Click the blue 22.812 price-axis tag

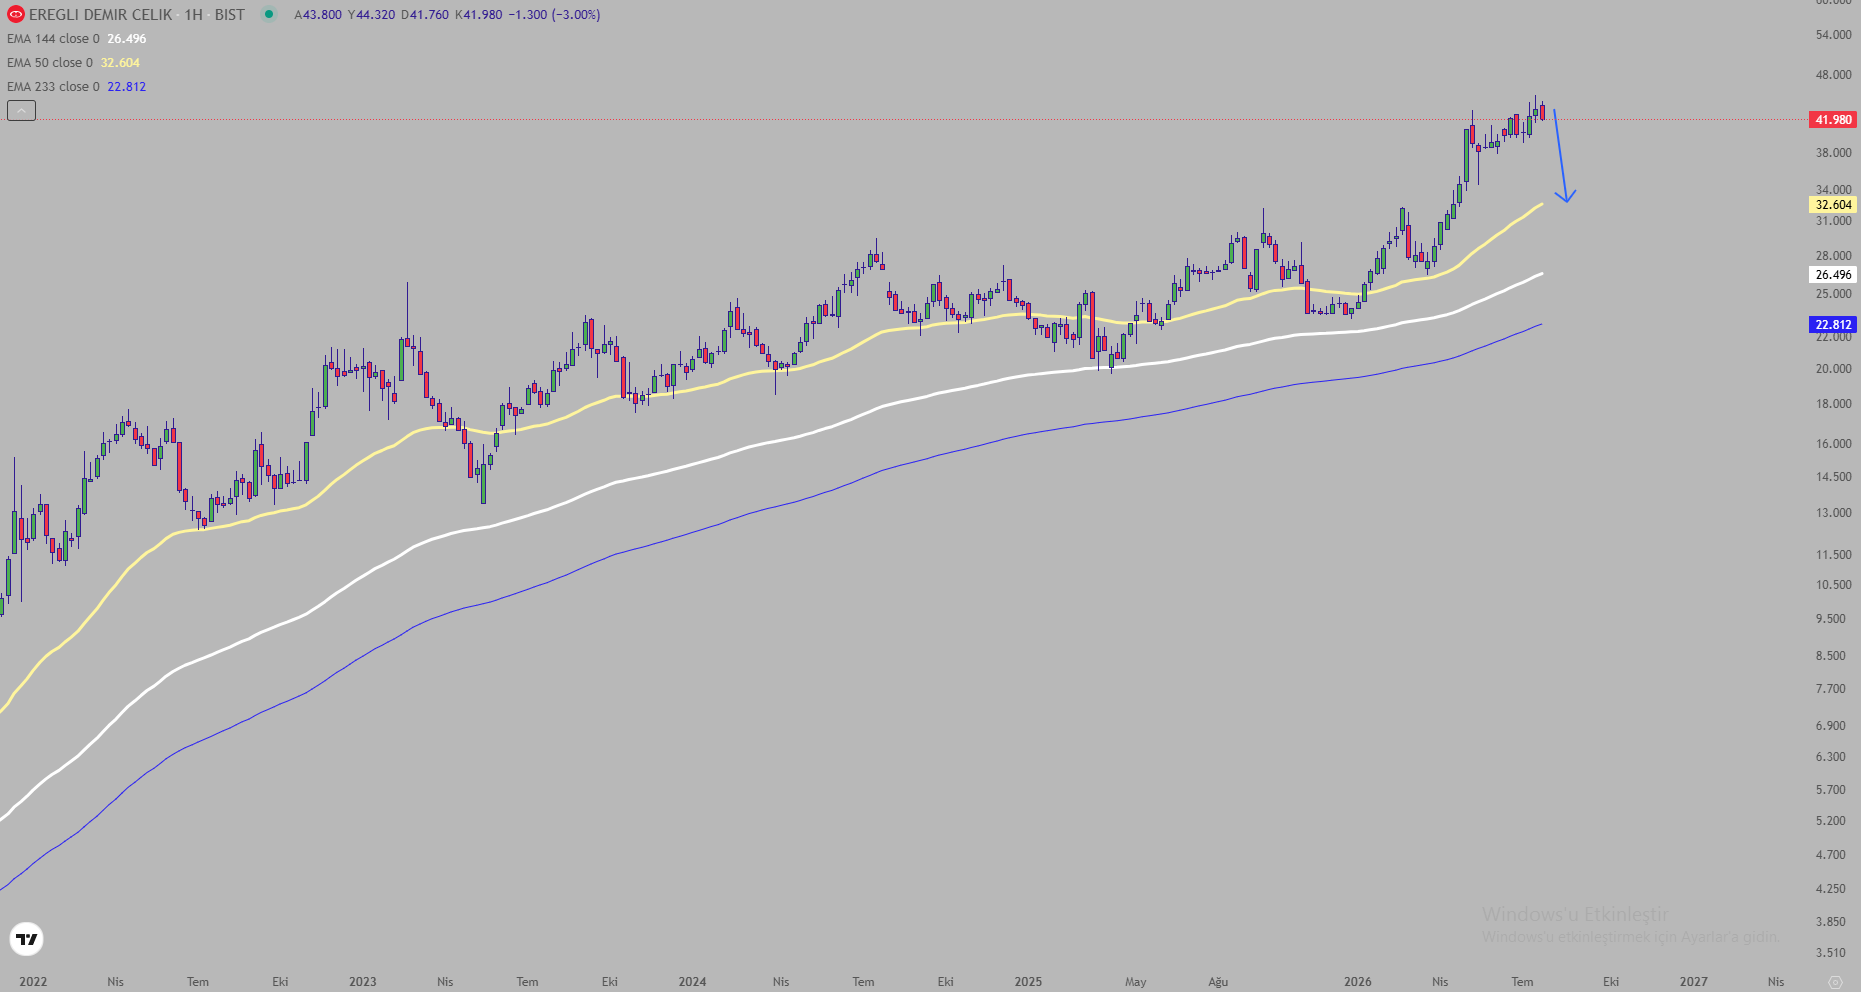(1833, 325)
